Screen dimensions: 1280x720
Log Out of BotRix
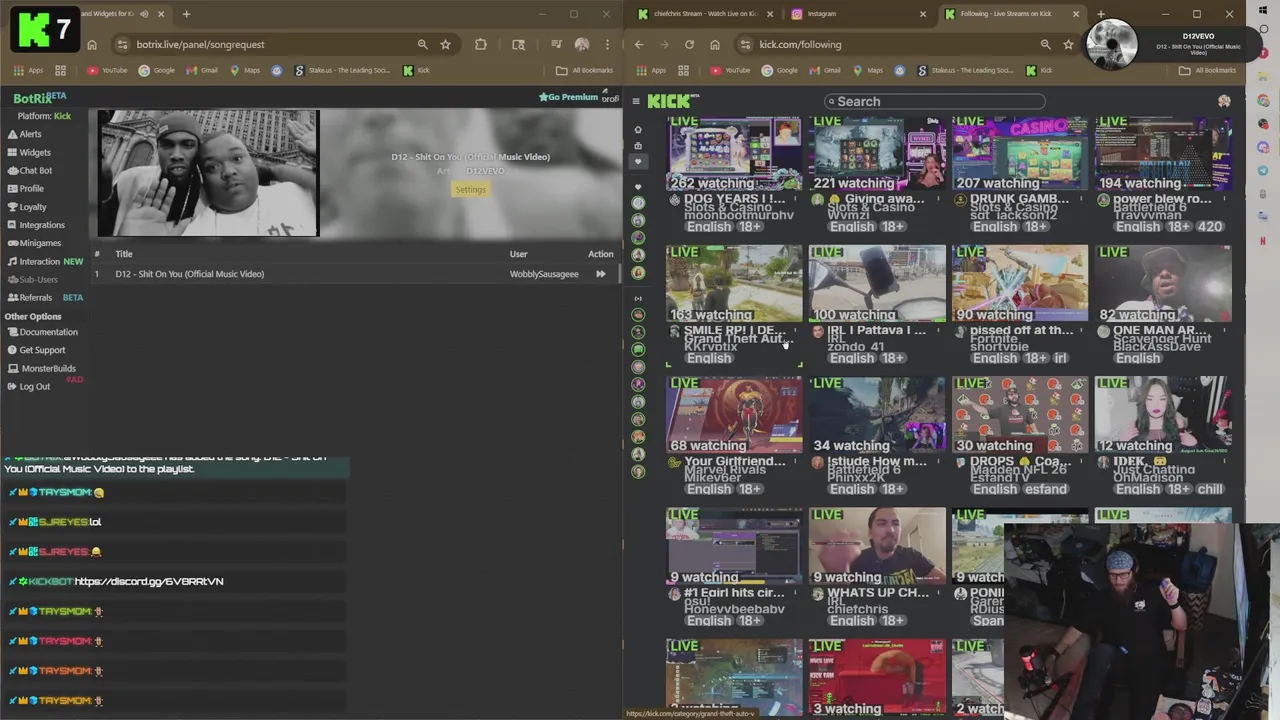click(28, 386)
